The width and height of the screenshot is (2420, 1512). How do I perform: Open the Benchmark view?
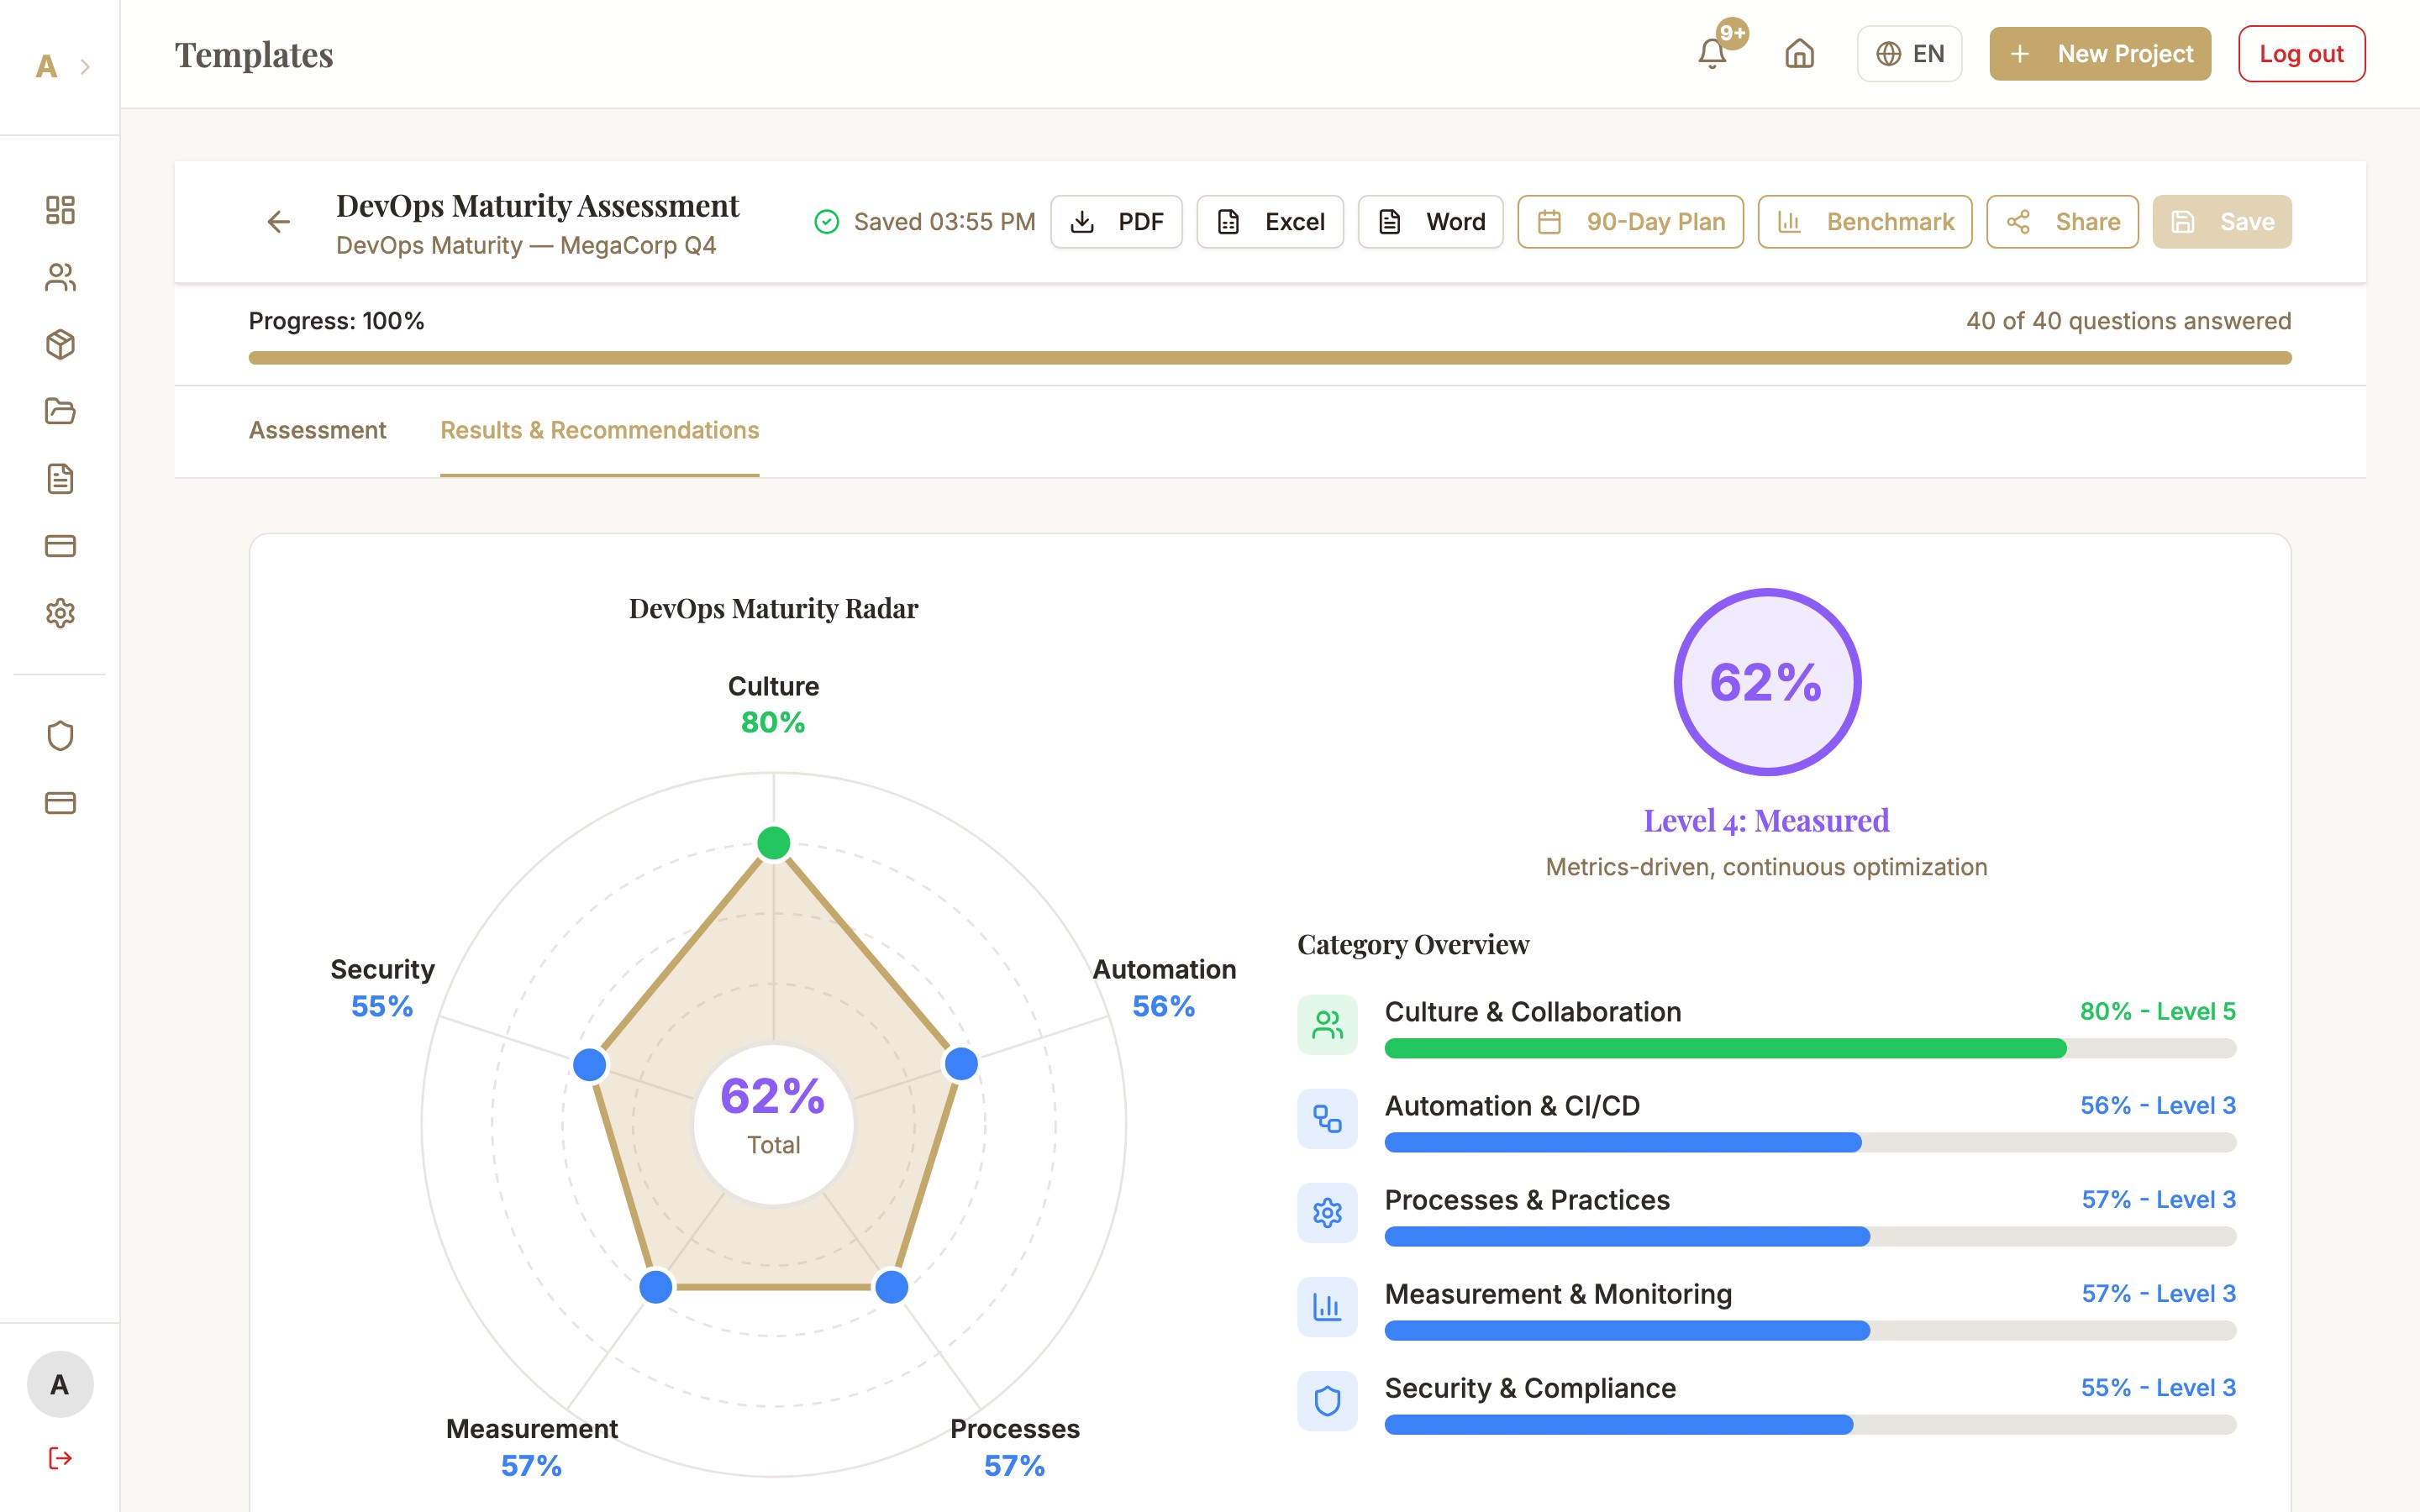tap(1865, 222)
